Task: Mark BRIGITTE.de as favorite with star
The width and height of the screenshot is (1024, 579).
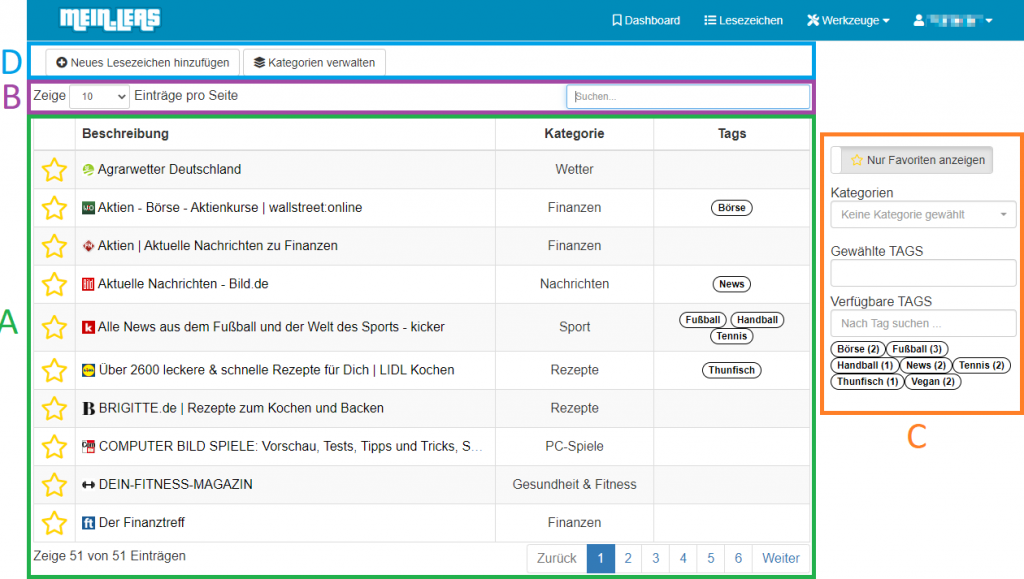Action: click(54, 408)
